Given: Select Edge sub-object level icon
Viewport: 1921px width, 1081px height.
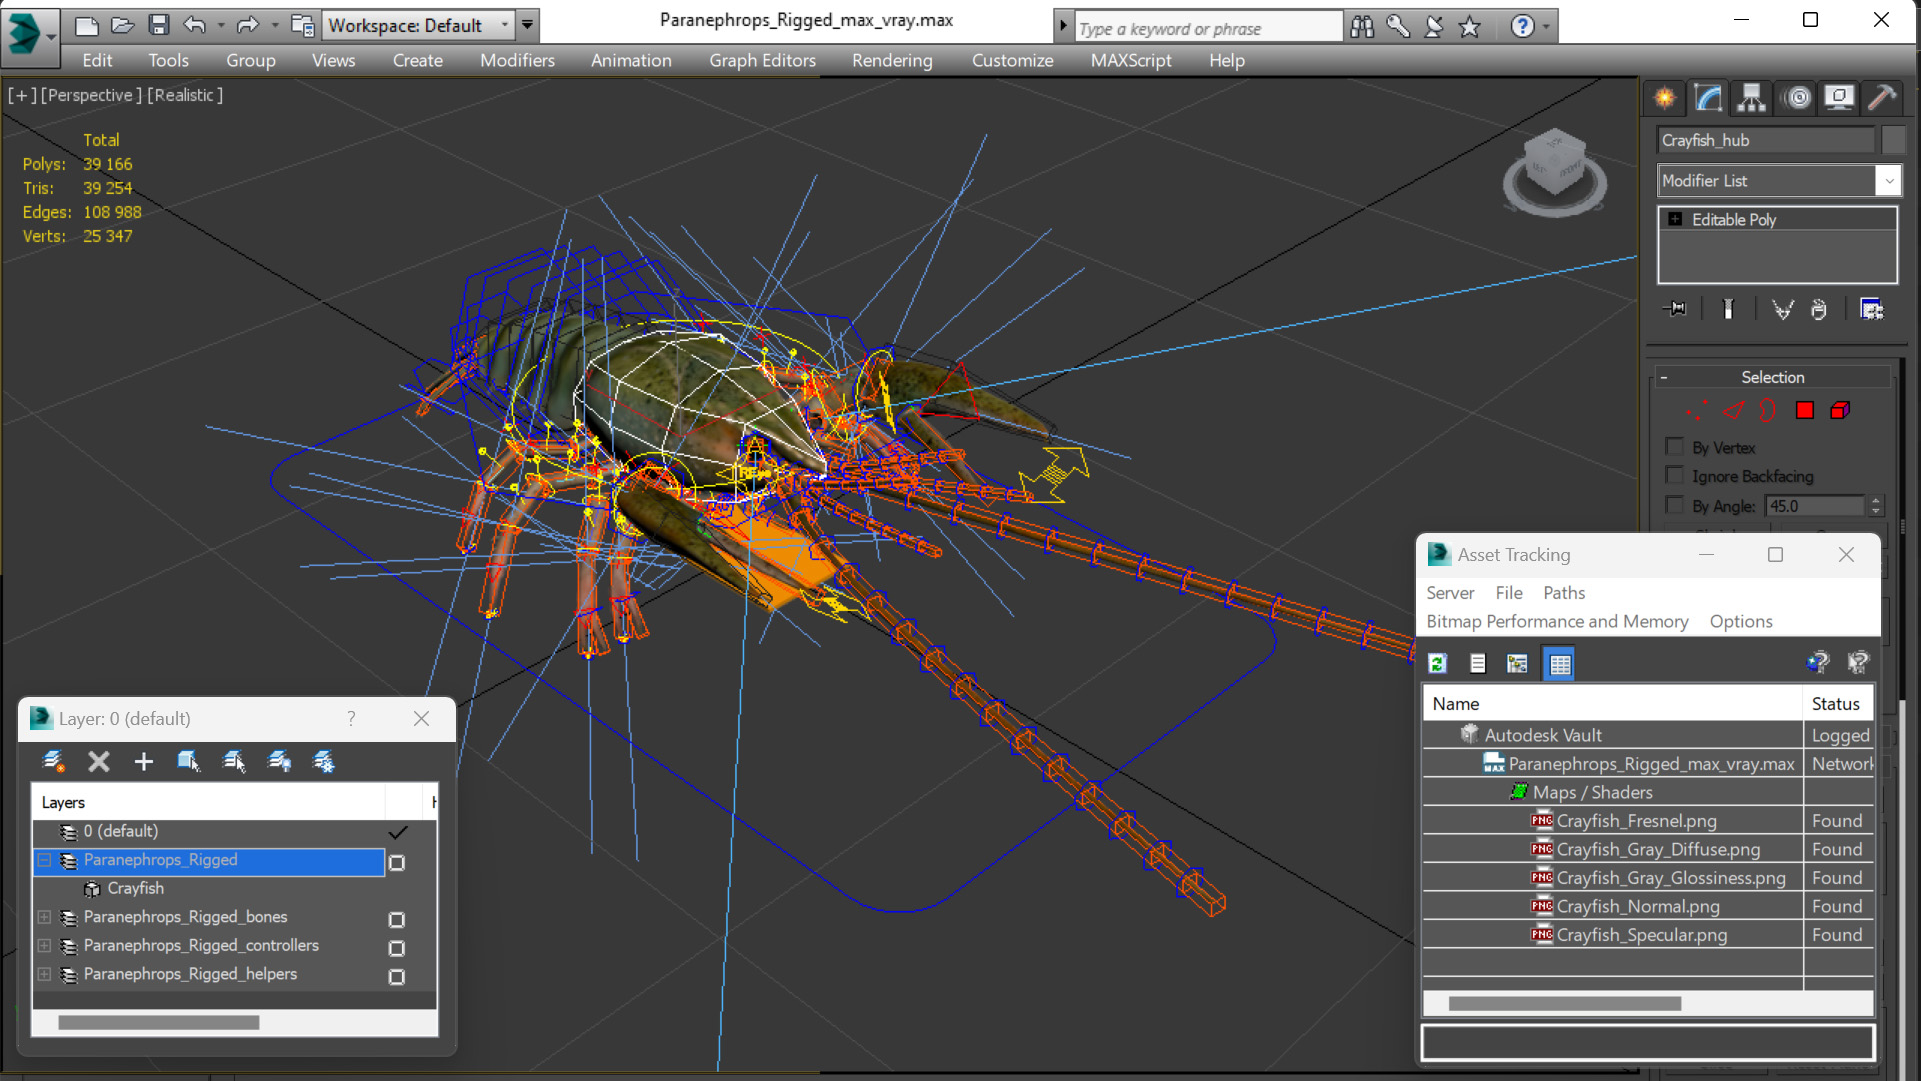Looking at the screenshot, I should tap(1733, 411).
